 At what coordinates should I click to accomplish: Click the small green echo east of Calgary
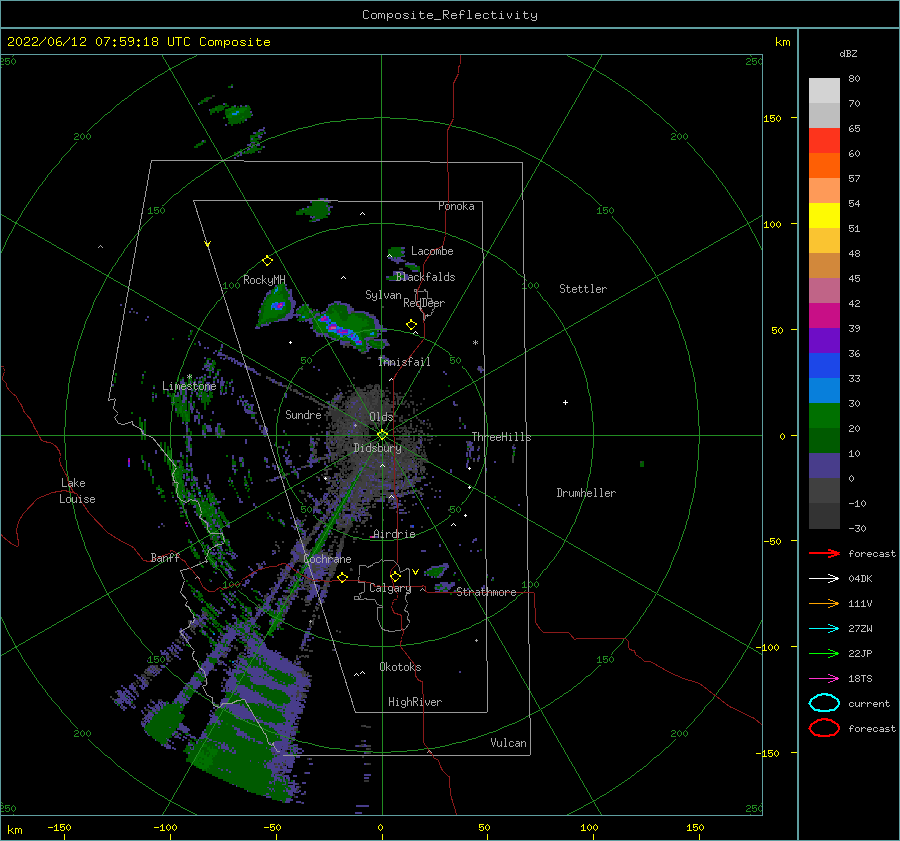(437, 571)
